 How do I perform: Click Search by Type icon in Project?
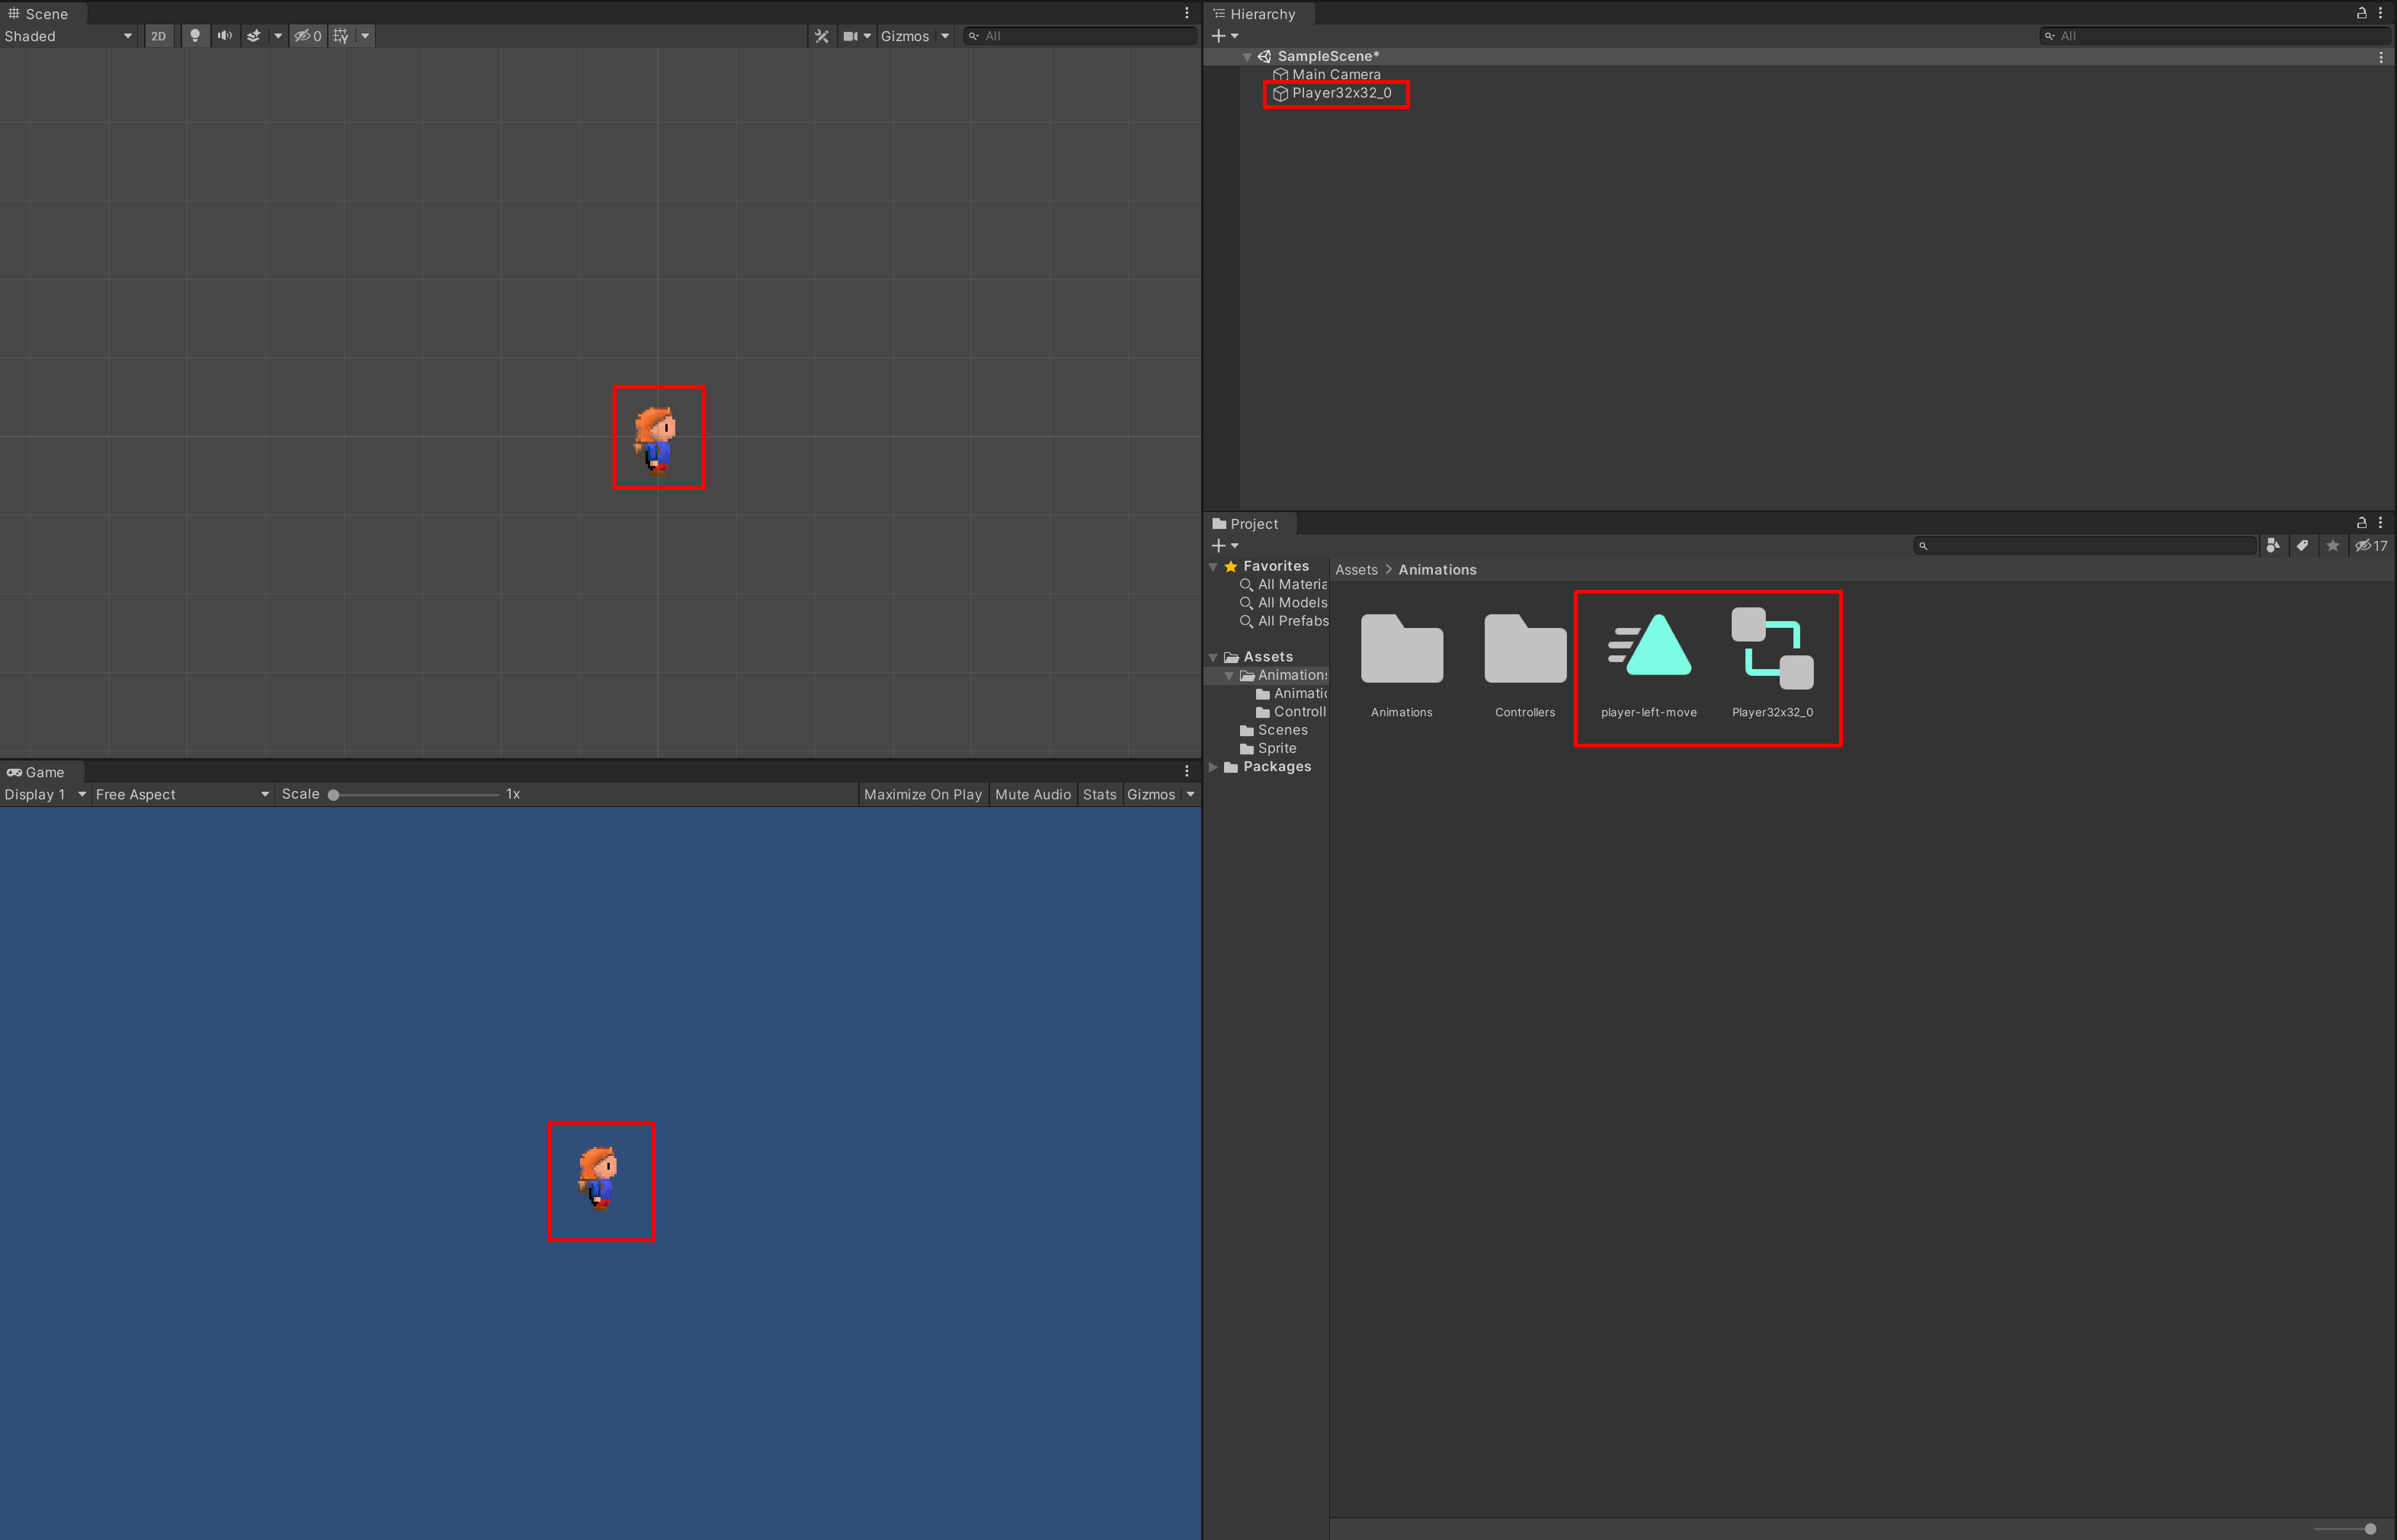2273,545
